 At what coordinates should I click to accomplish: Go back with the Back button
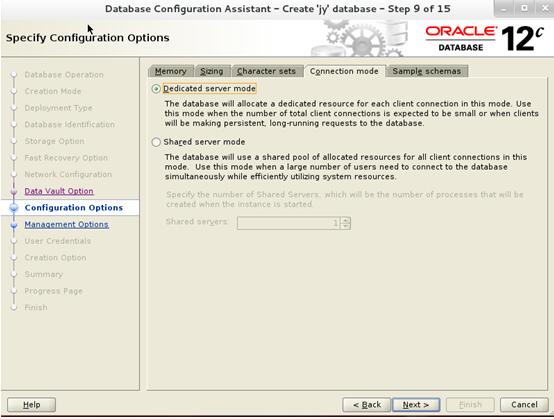point(367,405)
